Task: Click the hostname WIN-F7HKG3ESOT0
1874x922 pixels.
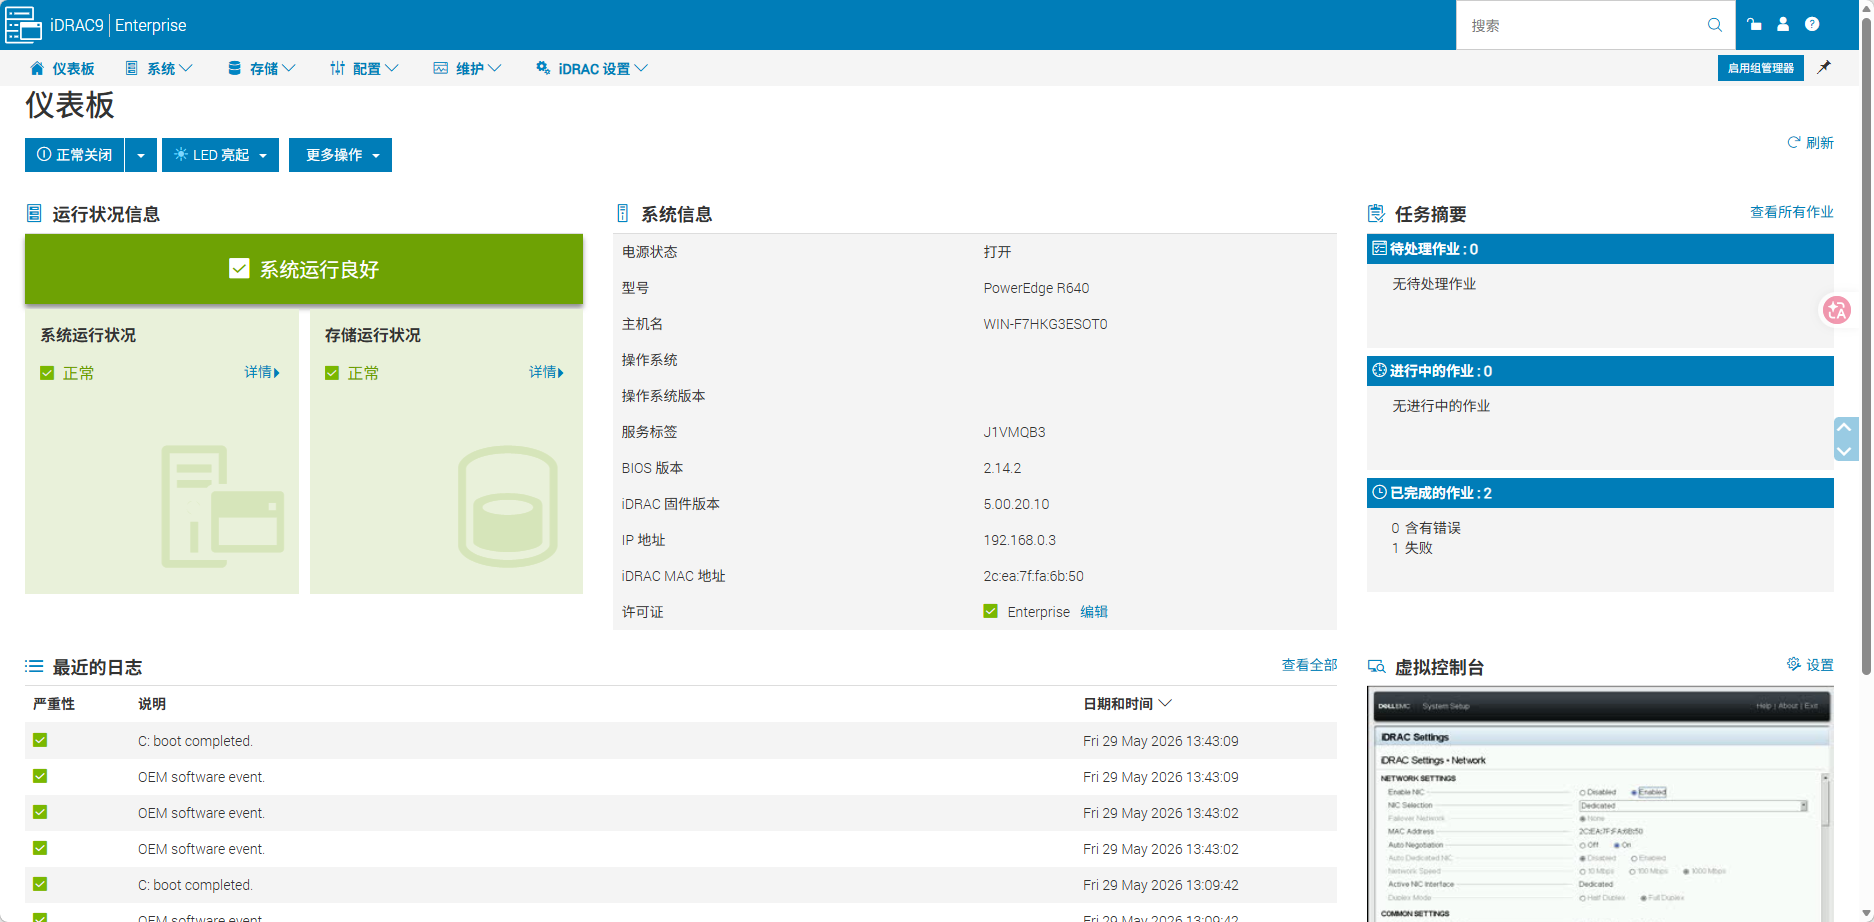Action: [x=1045, y=324]
